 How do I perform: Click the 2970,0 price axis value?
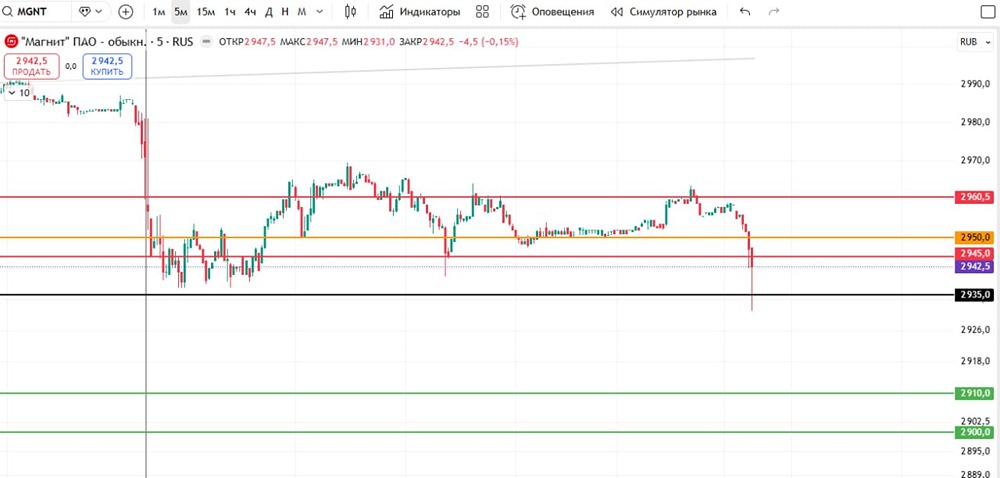click(976, 162)
